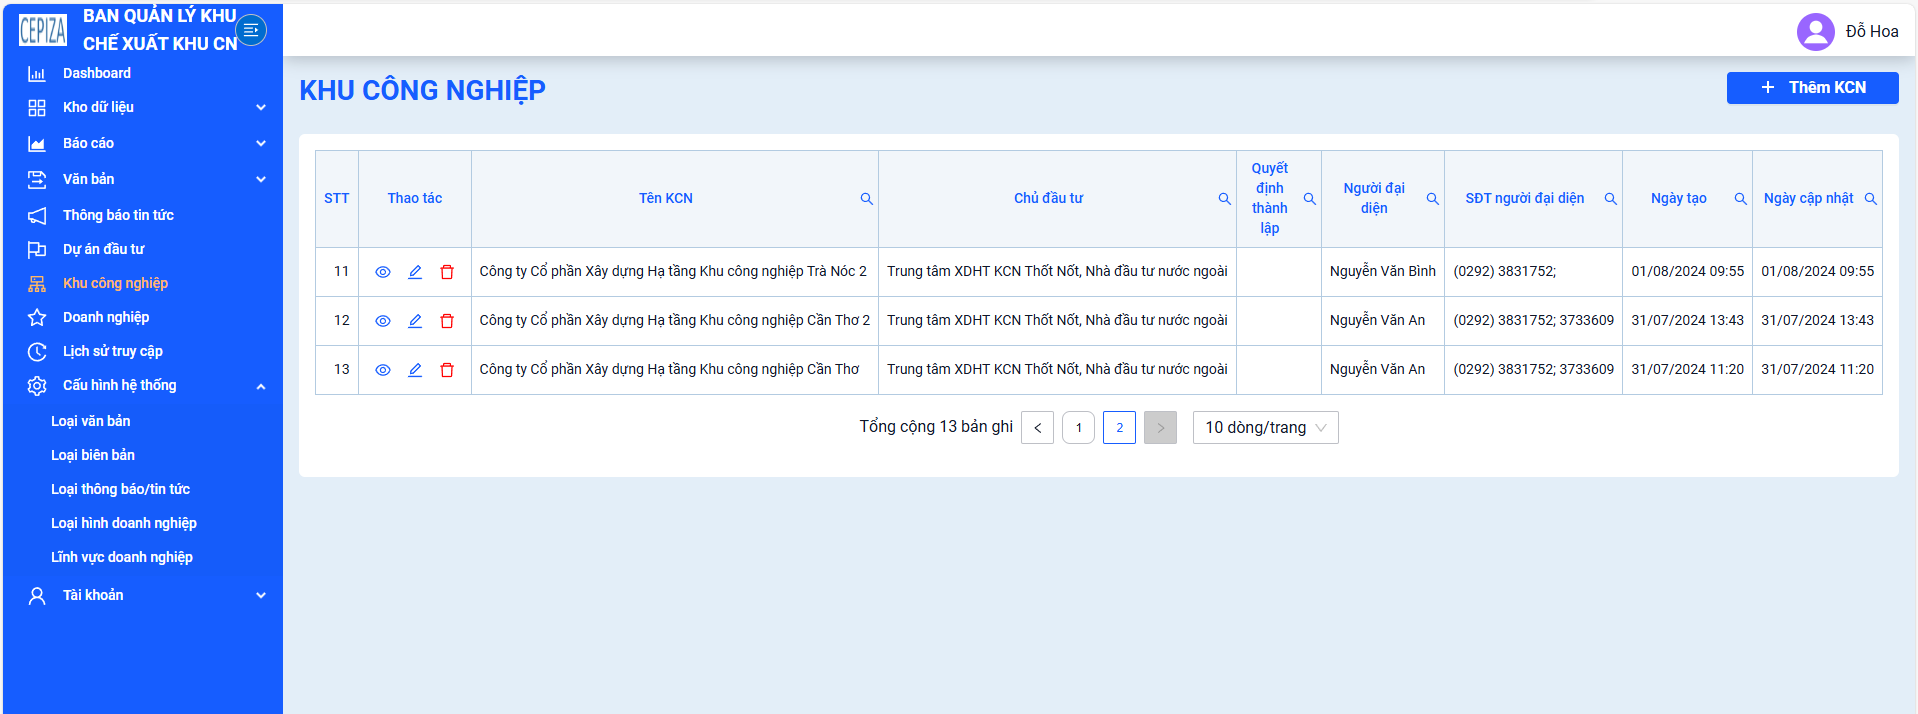The image size is (1918, 714).
Task: Search in the Chủ đầu tư column
Action: 1224,199
